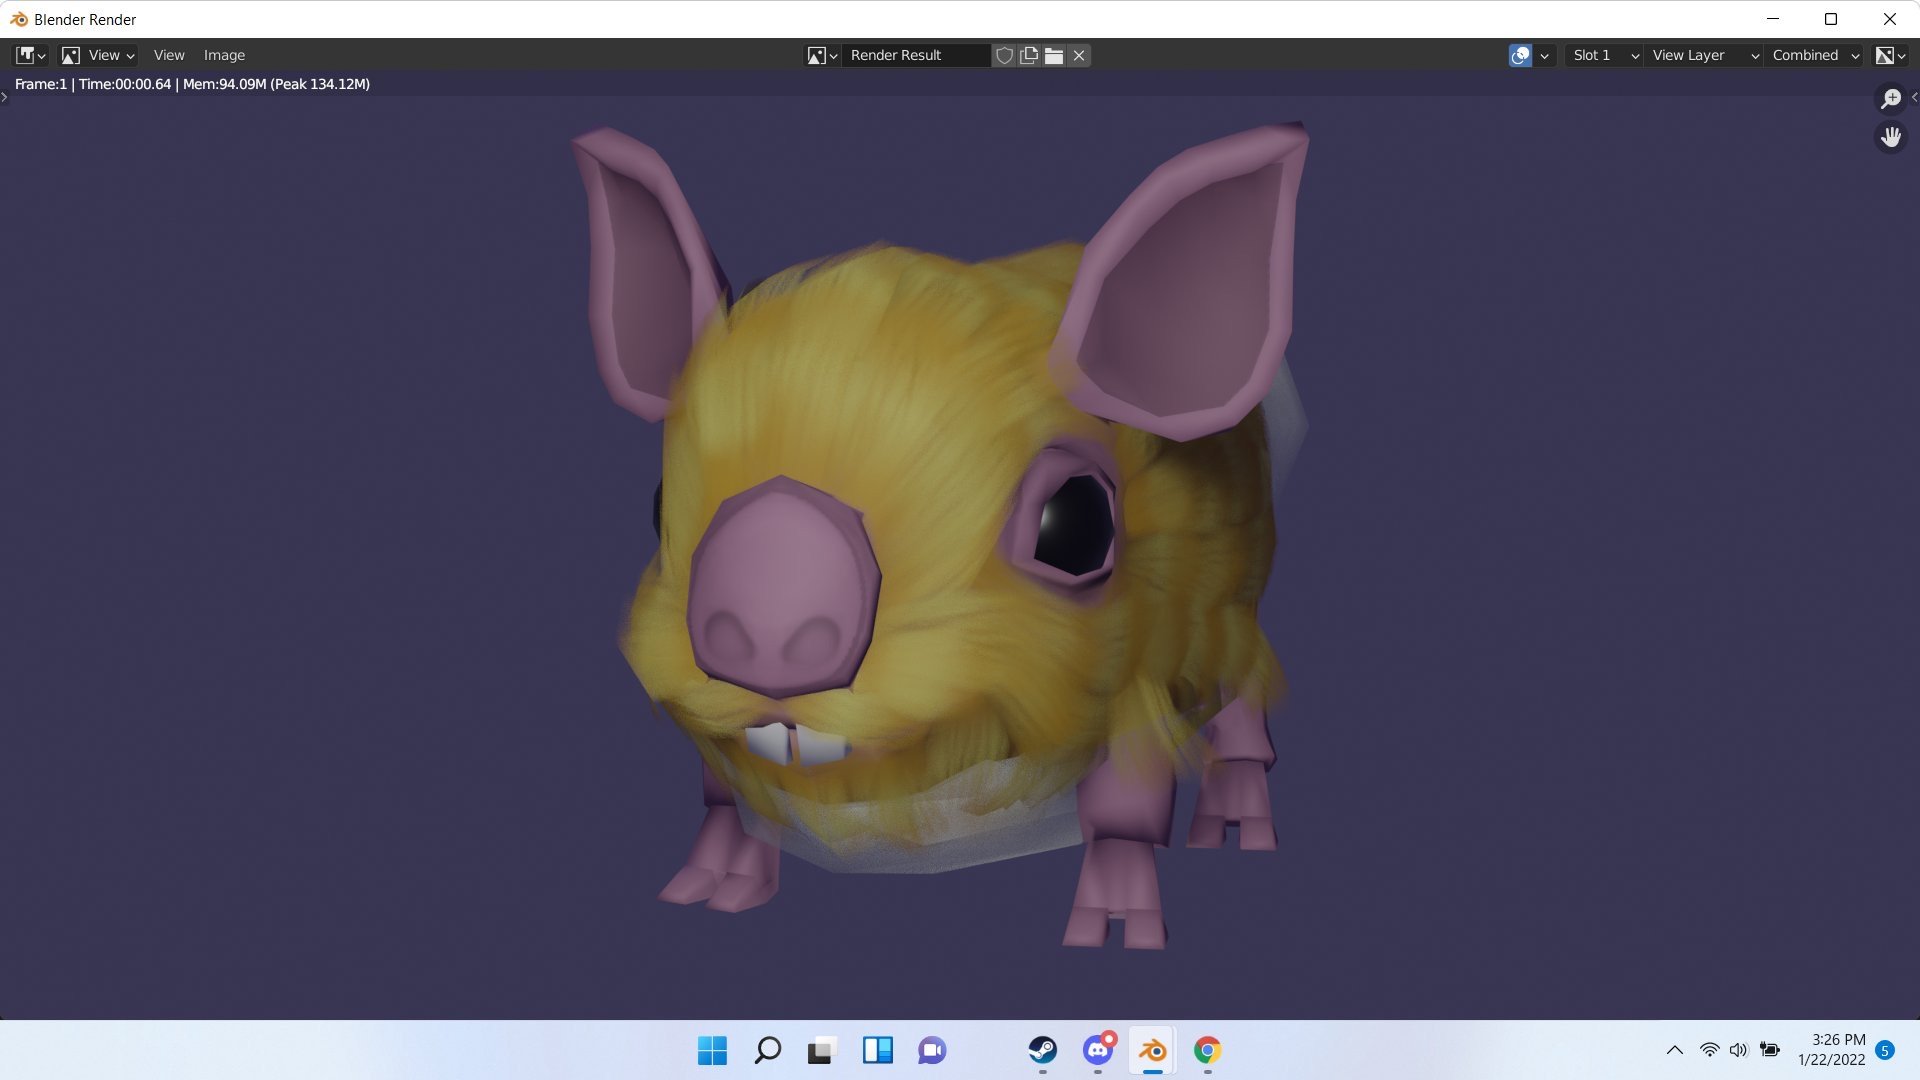Click the zoom magnifier gizmo
Screen dimensions: 1920x1080
pyautogui.click(x=1890, y=98)
